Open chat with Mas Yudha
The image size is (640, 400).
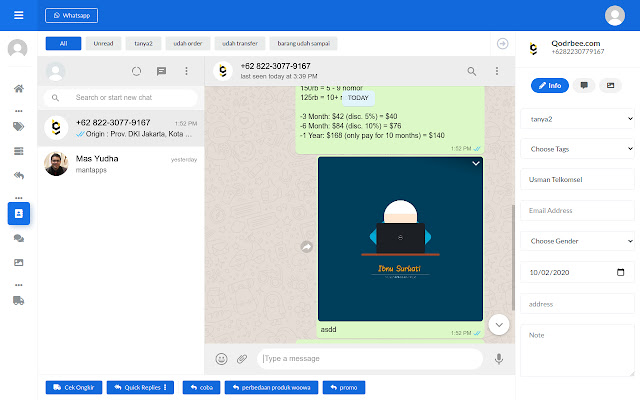pos(121,164)
